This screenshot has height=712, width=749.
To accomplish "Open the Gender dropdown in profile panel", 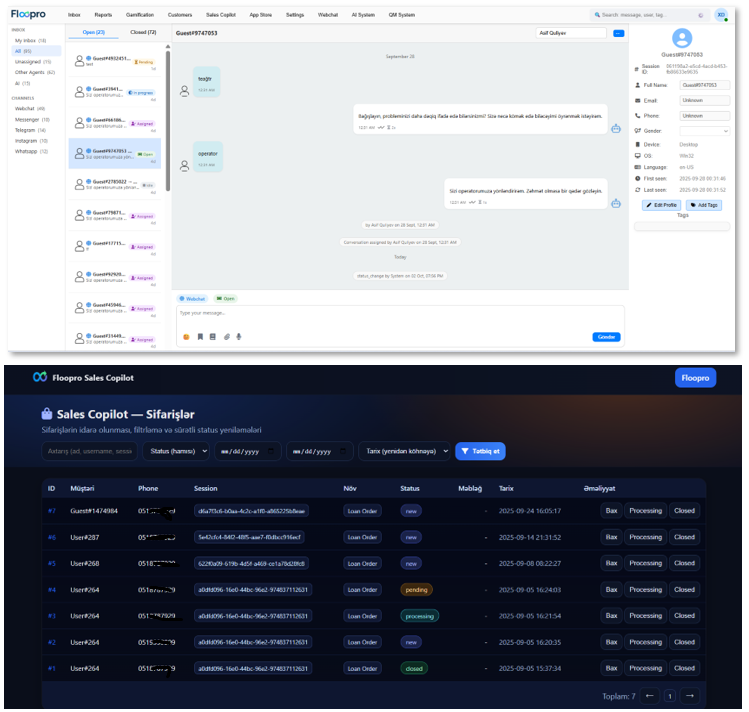I will (x=705, y=131).
